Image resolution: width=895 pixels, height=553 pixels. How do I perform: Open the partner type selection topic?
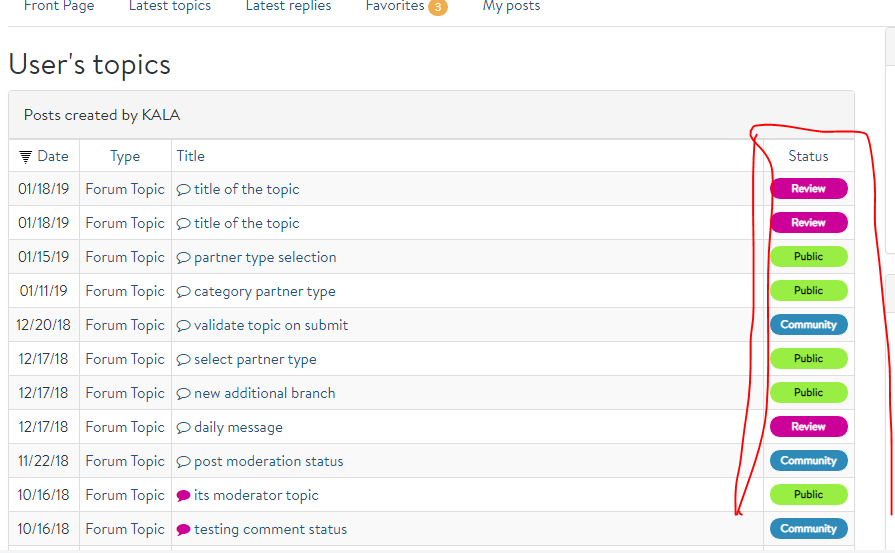coord(265,257)
